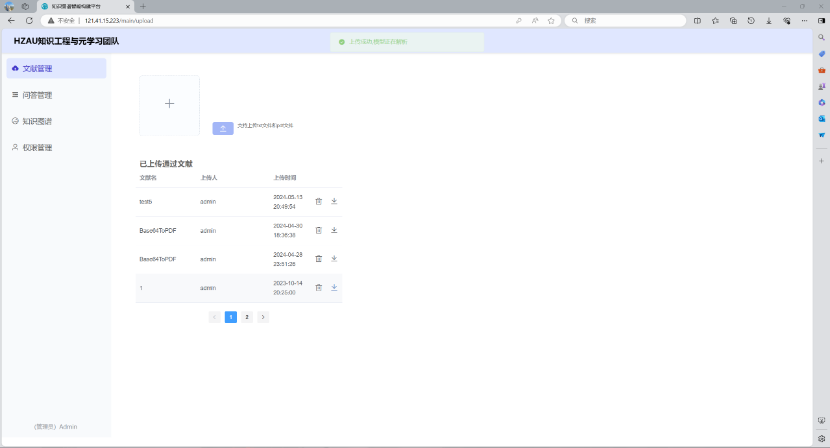830x448 pixels.
Task: Click the plus box to add file
Action: point(169,104)
